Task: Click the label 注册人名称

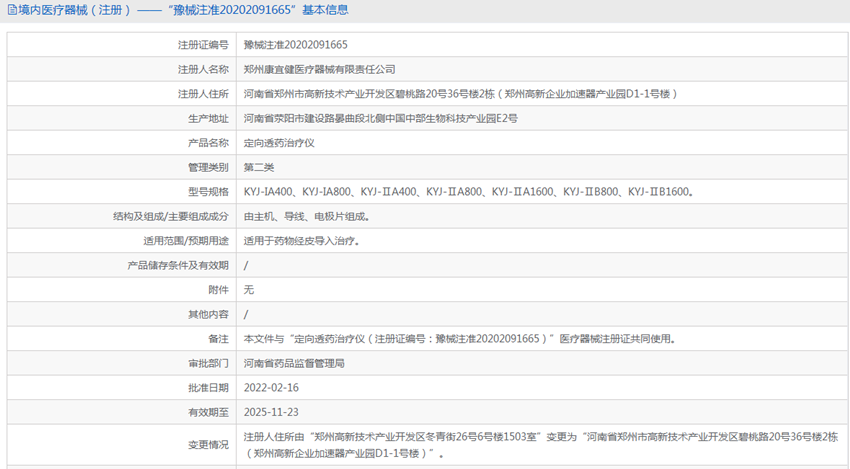Action: coord(203,69)
